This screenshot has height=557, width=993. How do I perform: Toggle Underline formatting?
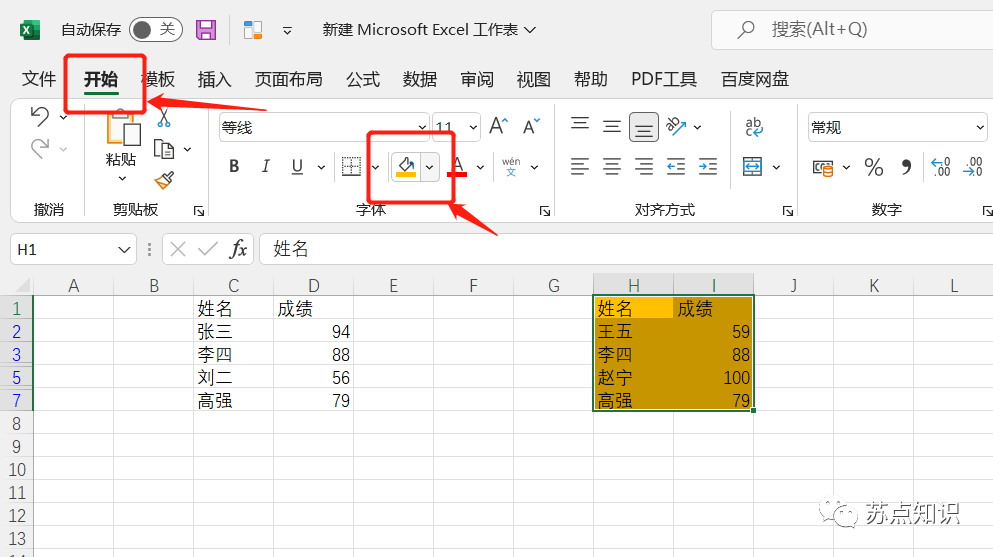(297, 166)
